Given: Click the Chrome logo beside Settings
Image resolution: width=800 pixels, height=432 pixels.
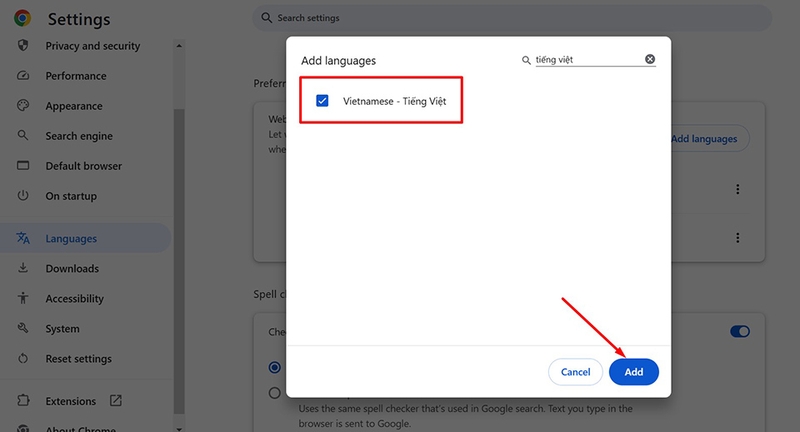Looking at the screenshot, I should pyautogui.click(x=22, y=18).
